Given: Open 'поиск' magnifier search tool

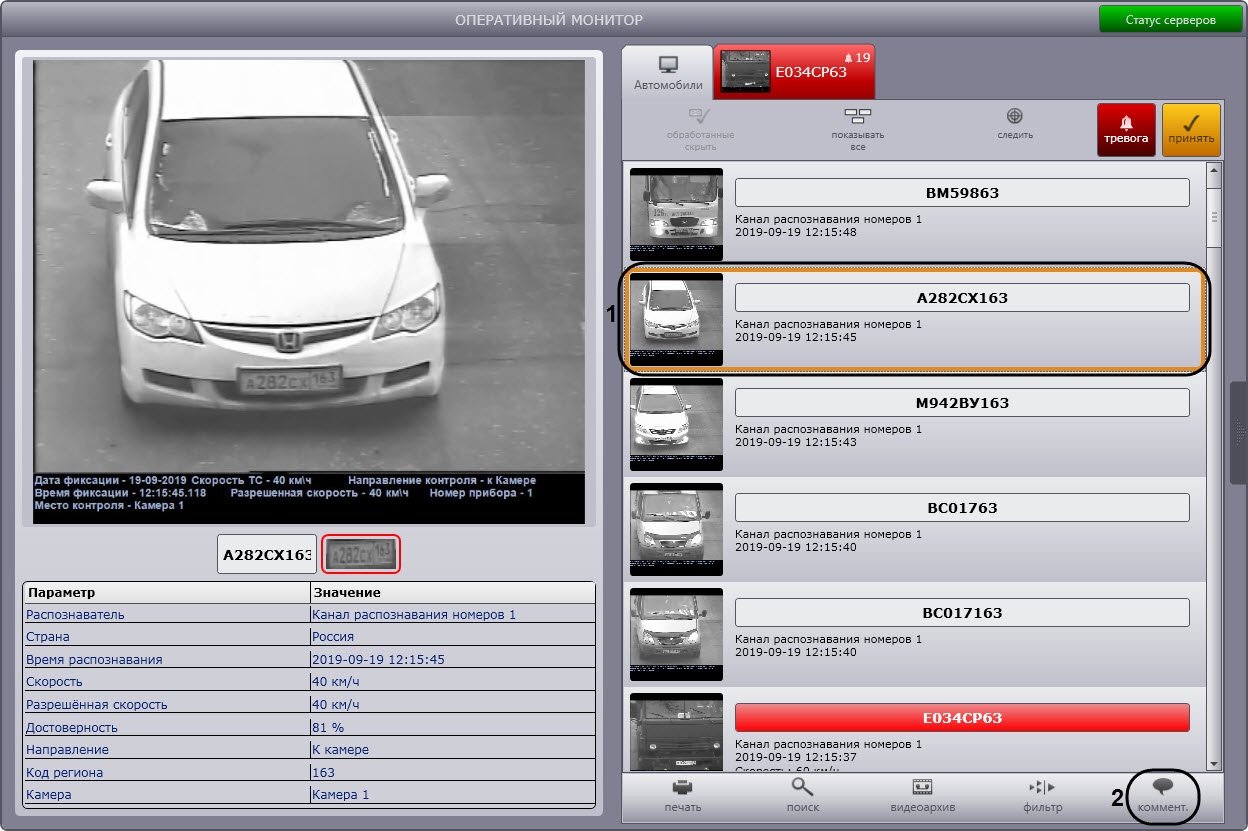Looking at the screenshot, I should pos(802,795).
